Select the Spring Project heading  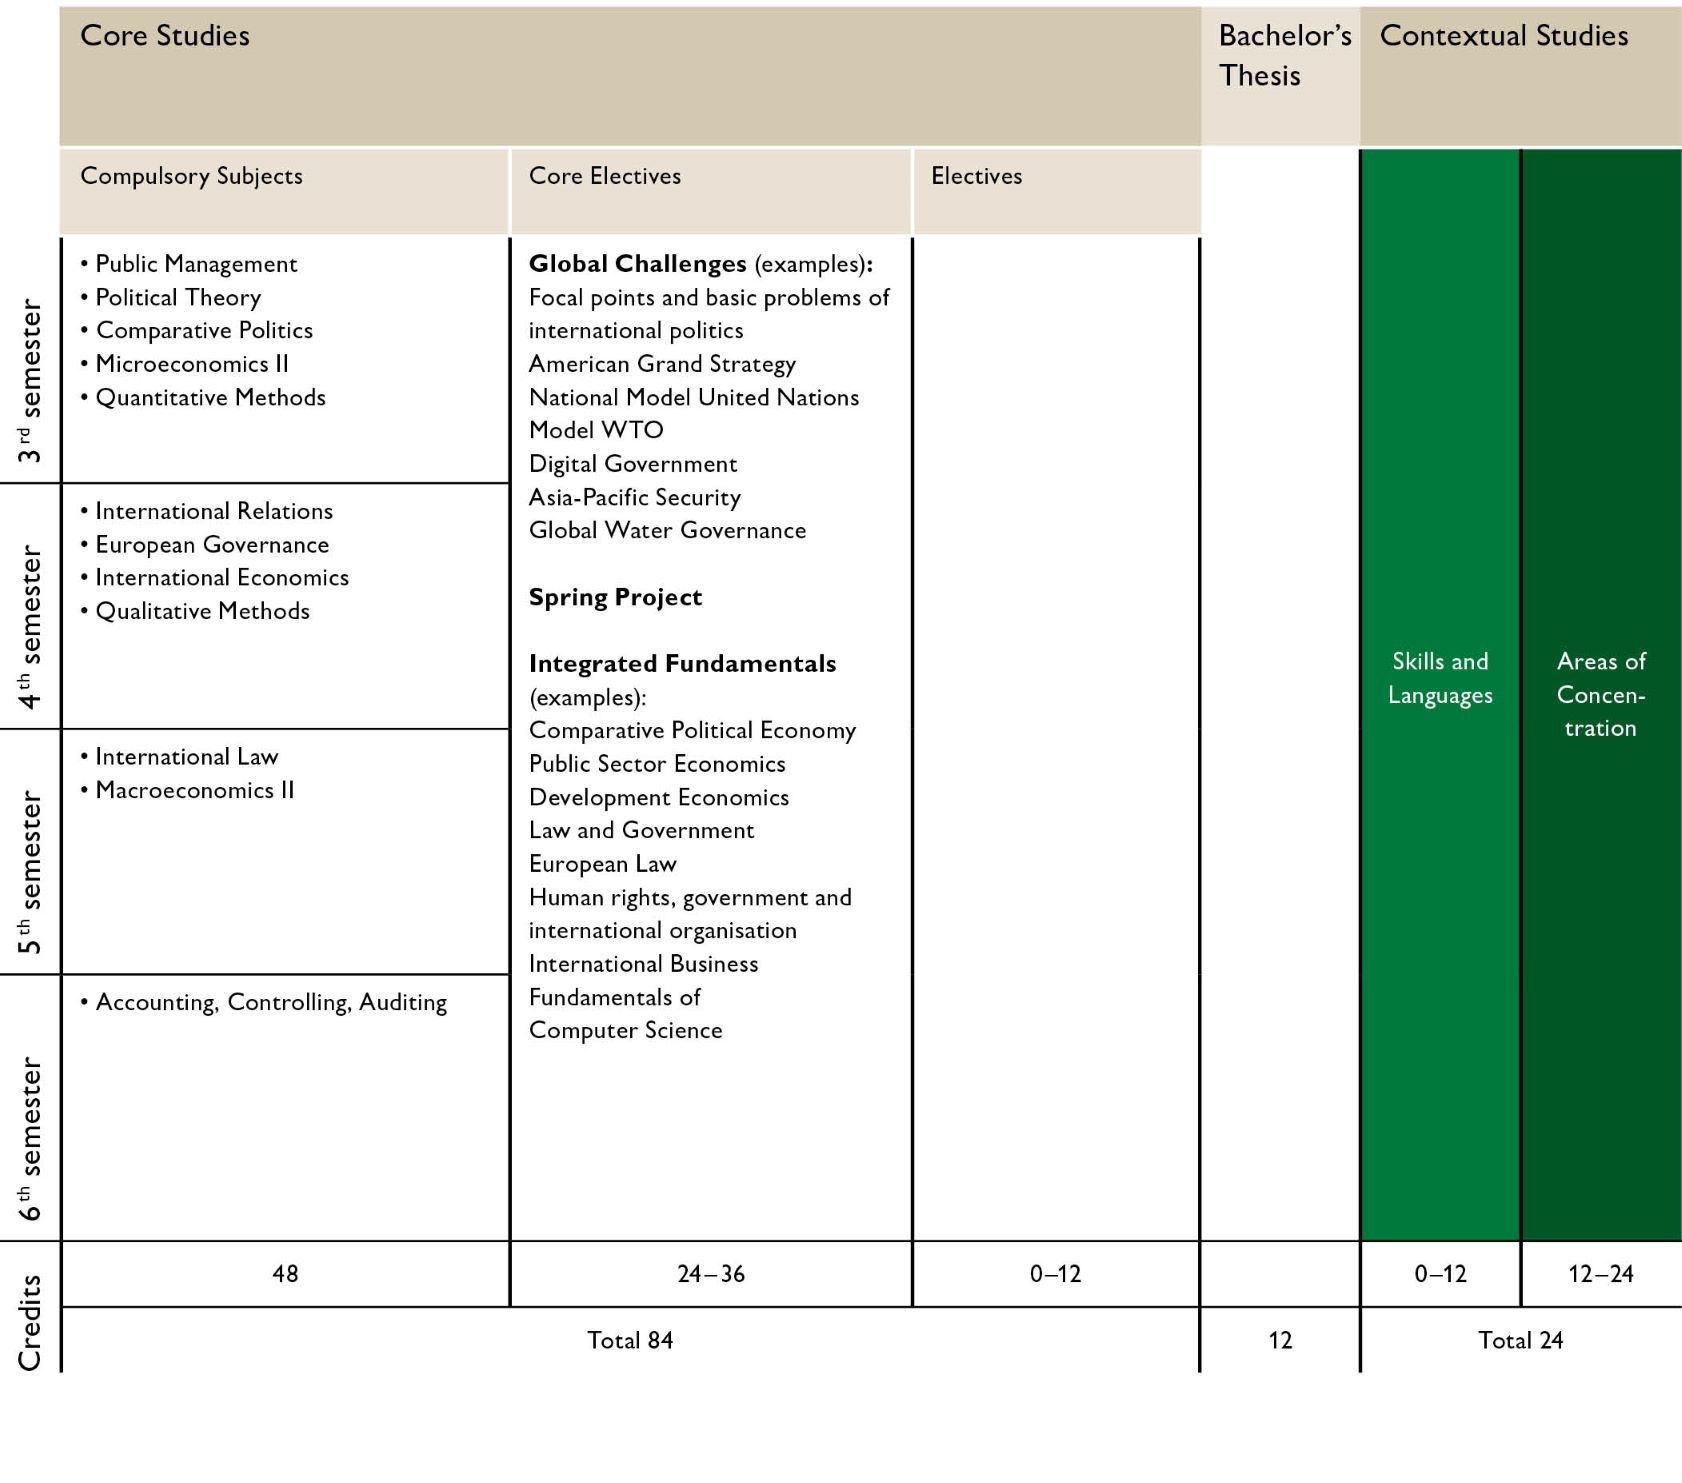click(615, 597)
